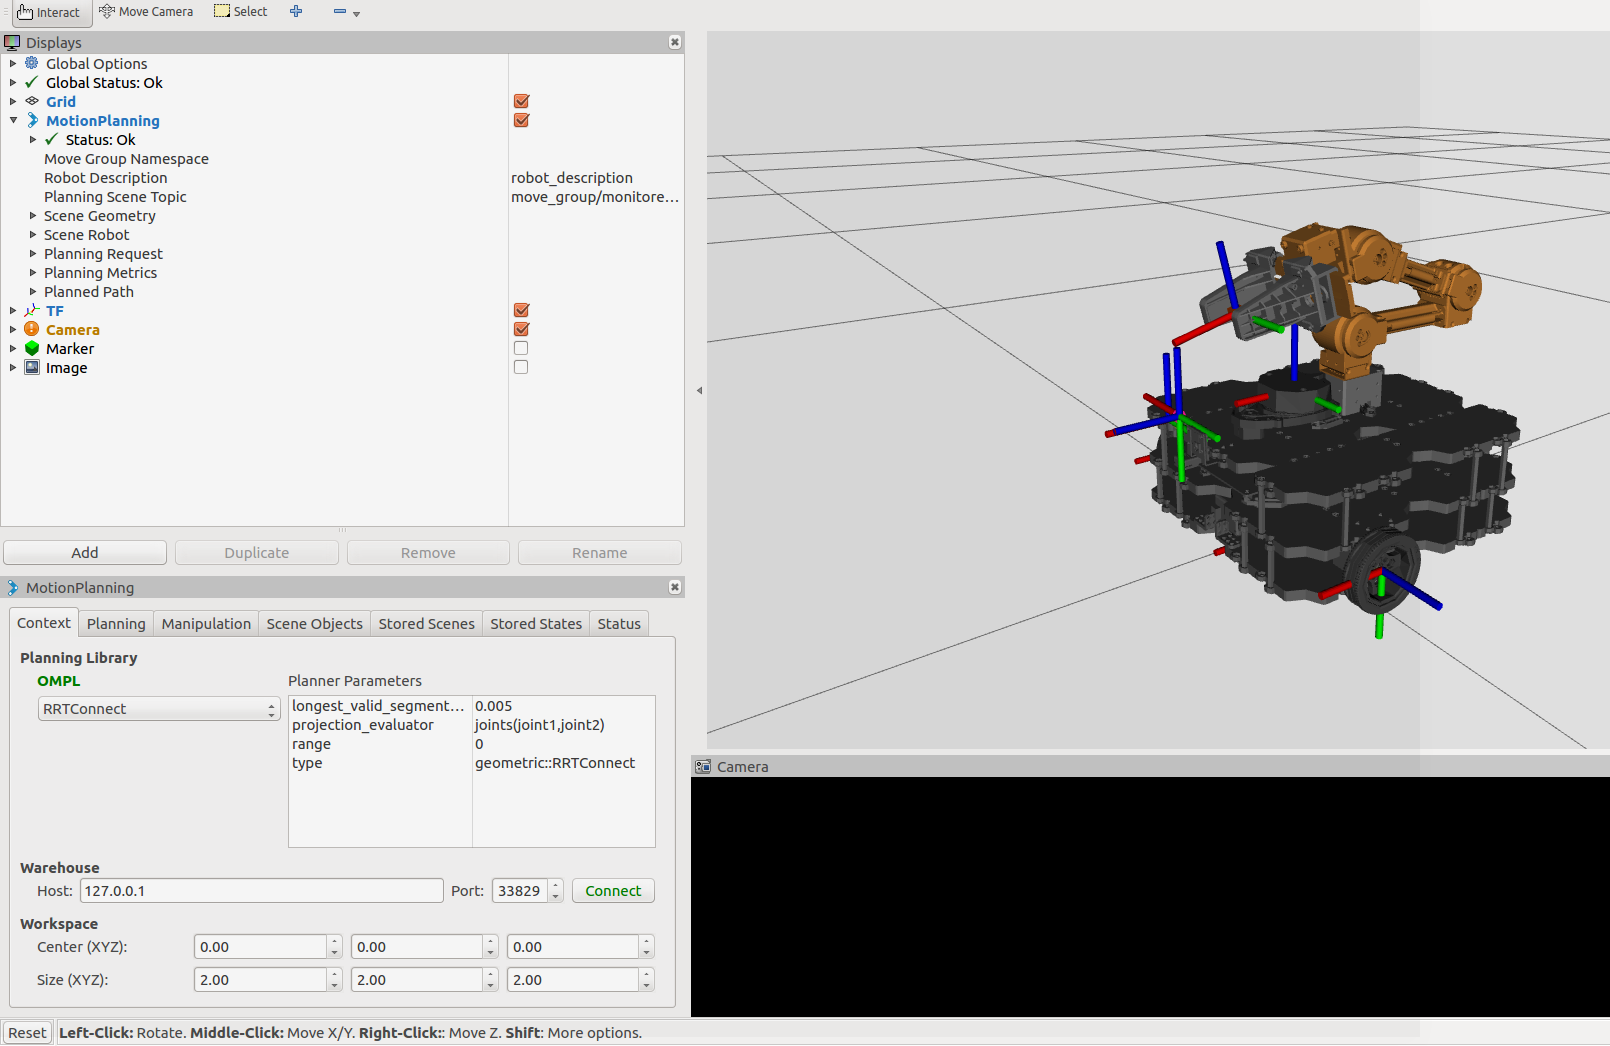
Task: Click the Marker display icon
Action: click(x=30, y=348)
